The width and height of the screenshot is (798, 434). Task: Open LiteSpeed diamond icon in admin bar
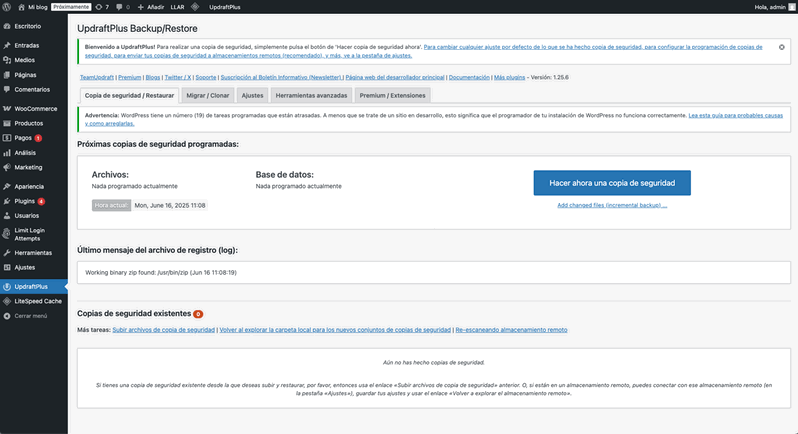click(x=195, y=7)
